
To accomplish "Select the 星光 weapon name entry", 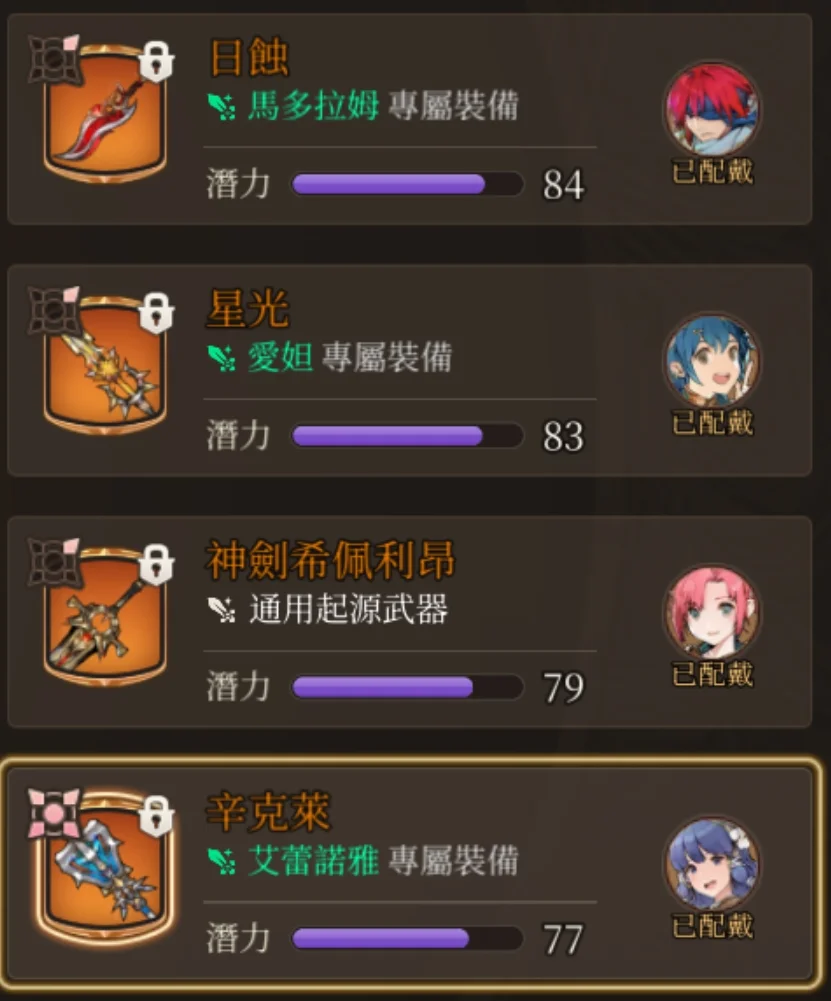I will click(248, 308).
